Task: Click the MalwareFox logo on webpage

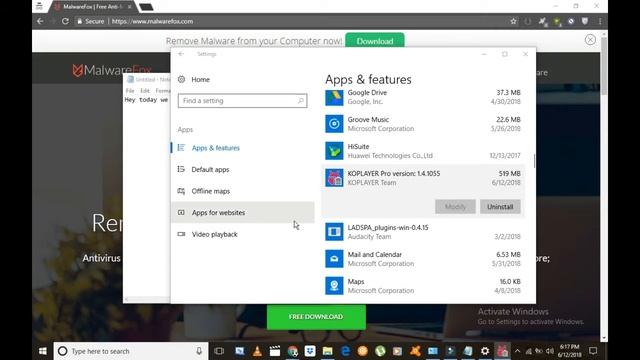Action: tap(111, 70)
